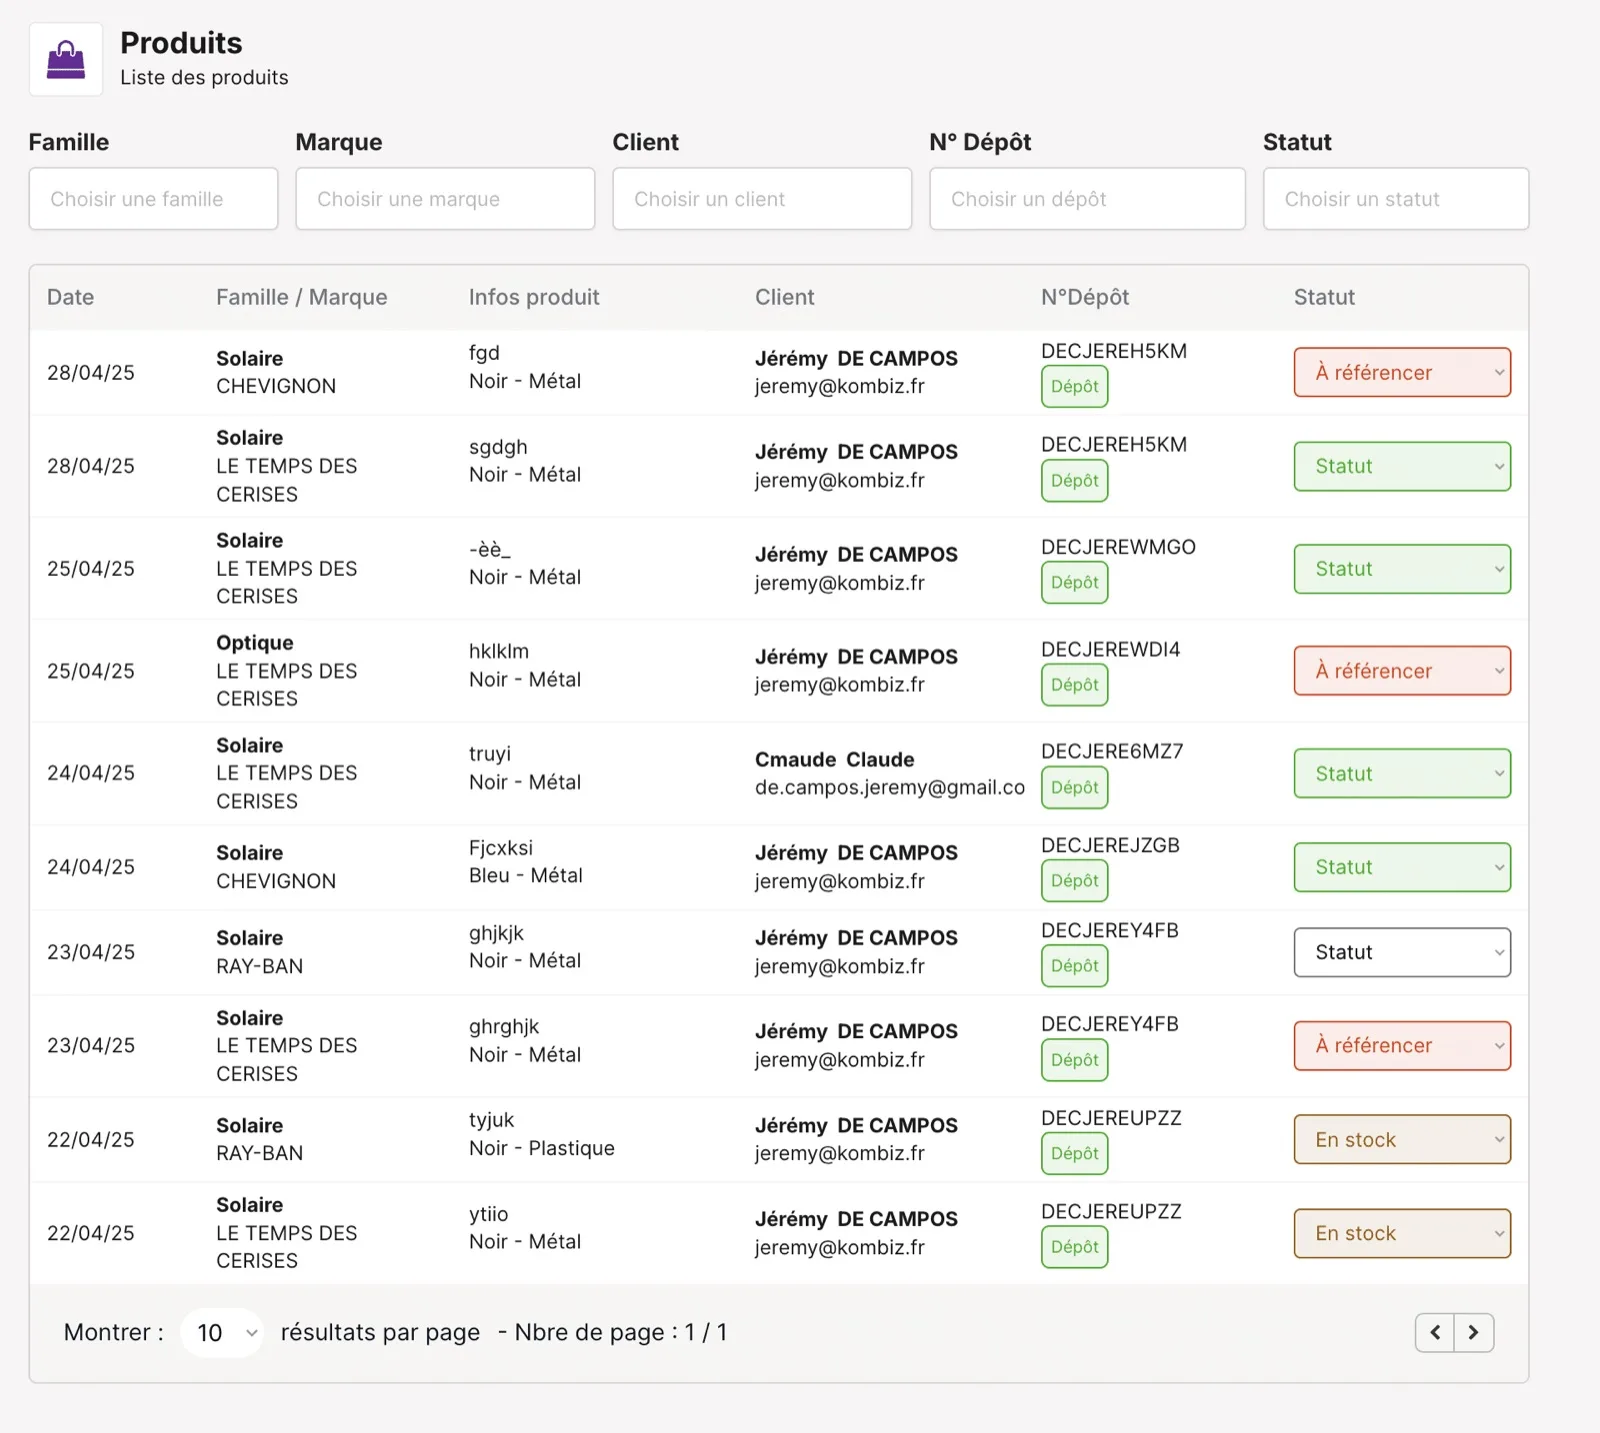Open En stock dropdown for ytiio product
This screenshot has width=1600, height=1433.
coord(1402,1234)
